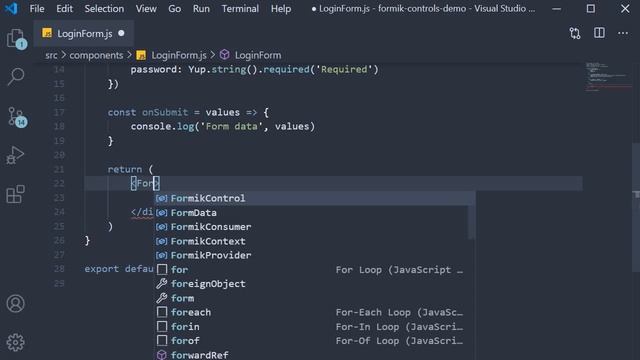Open Source Control view with 14 badge
The width and height of the screenshot is (640, 360).
[16, 117]
